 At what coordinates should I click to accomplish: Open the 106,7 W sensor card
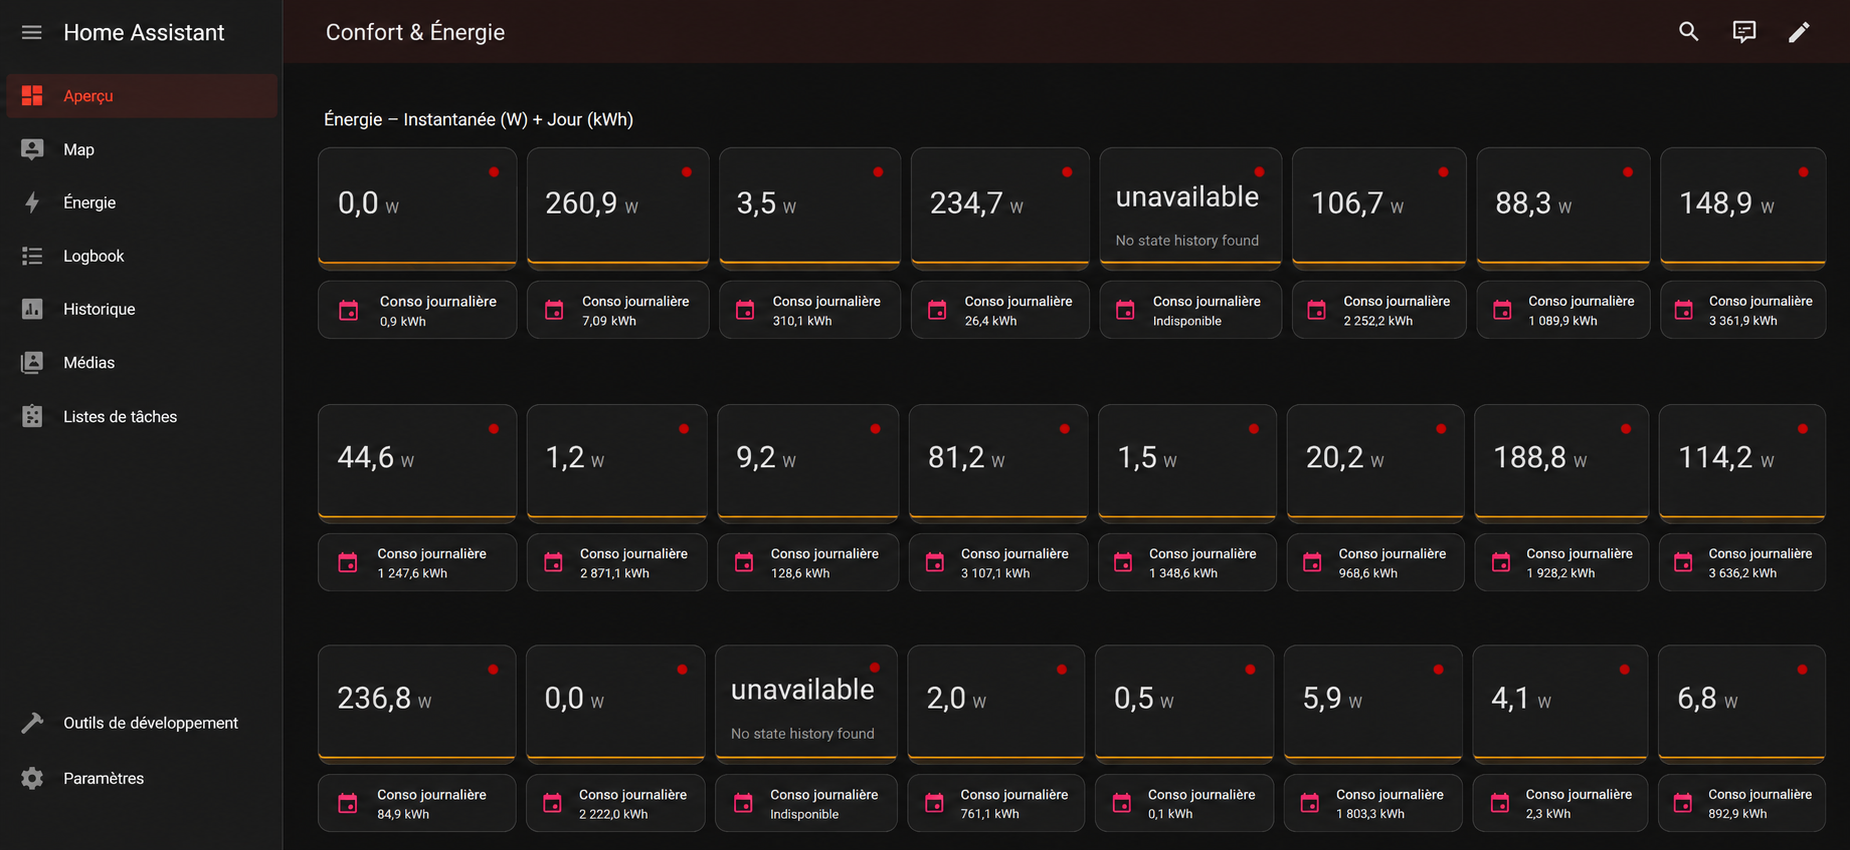pos(1379,208)
